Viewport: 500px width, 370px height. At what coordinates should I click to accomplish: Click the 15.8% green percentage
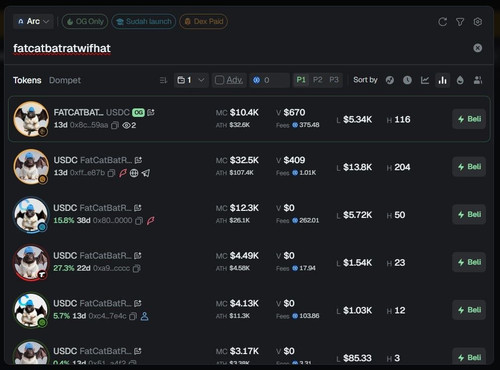(x=64, y=221)
